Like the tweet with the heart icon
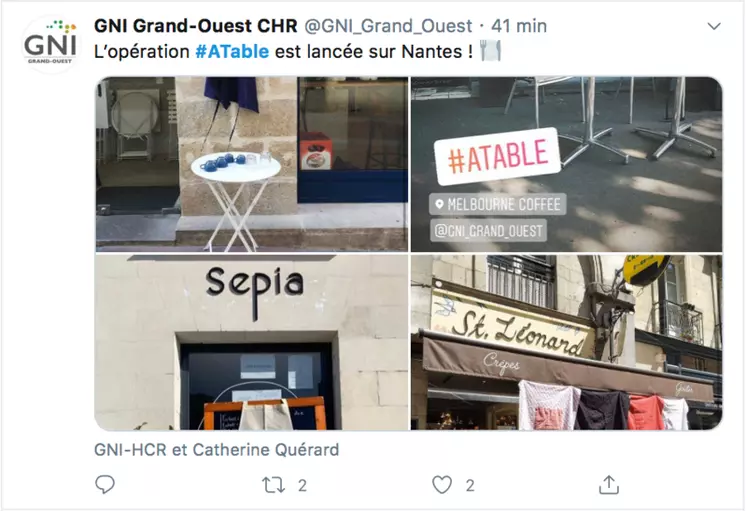 [442, 485]
